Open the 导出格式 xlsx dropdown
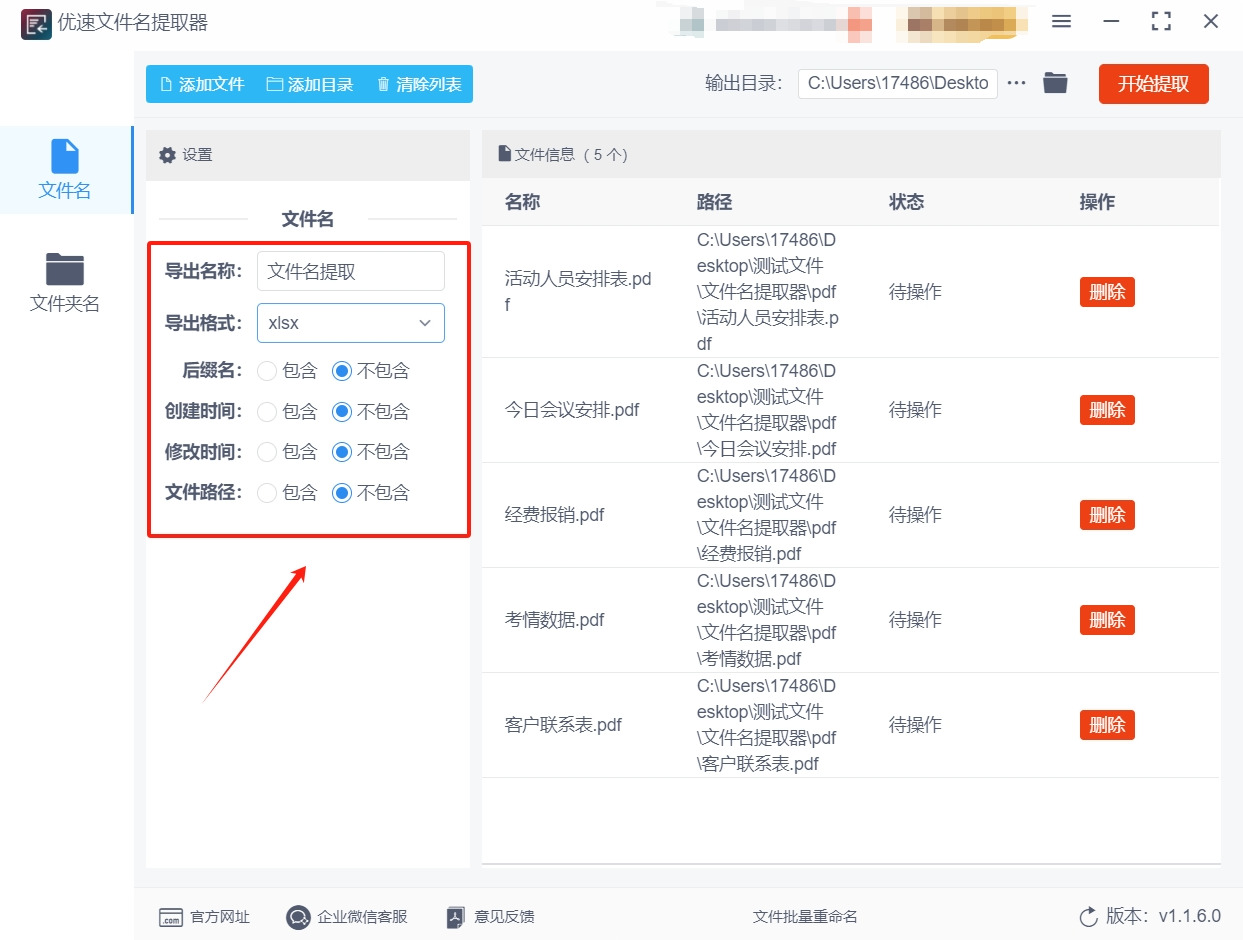1243x940 pixels. [350, 323]
